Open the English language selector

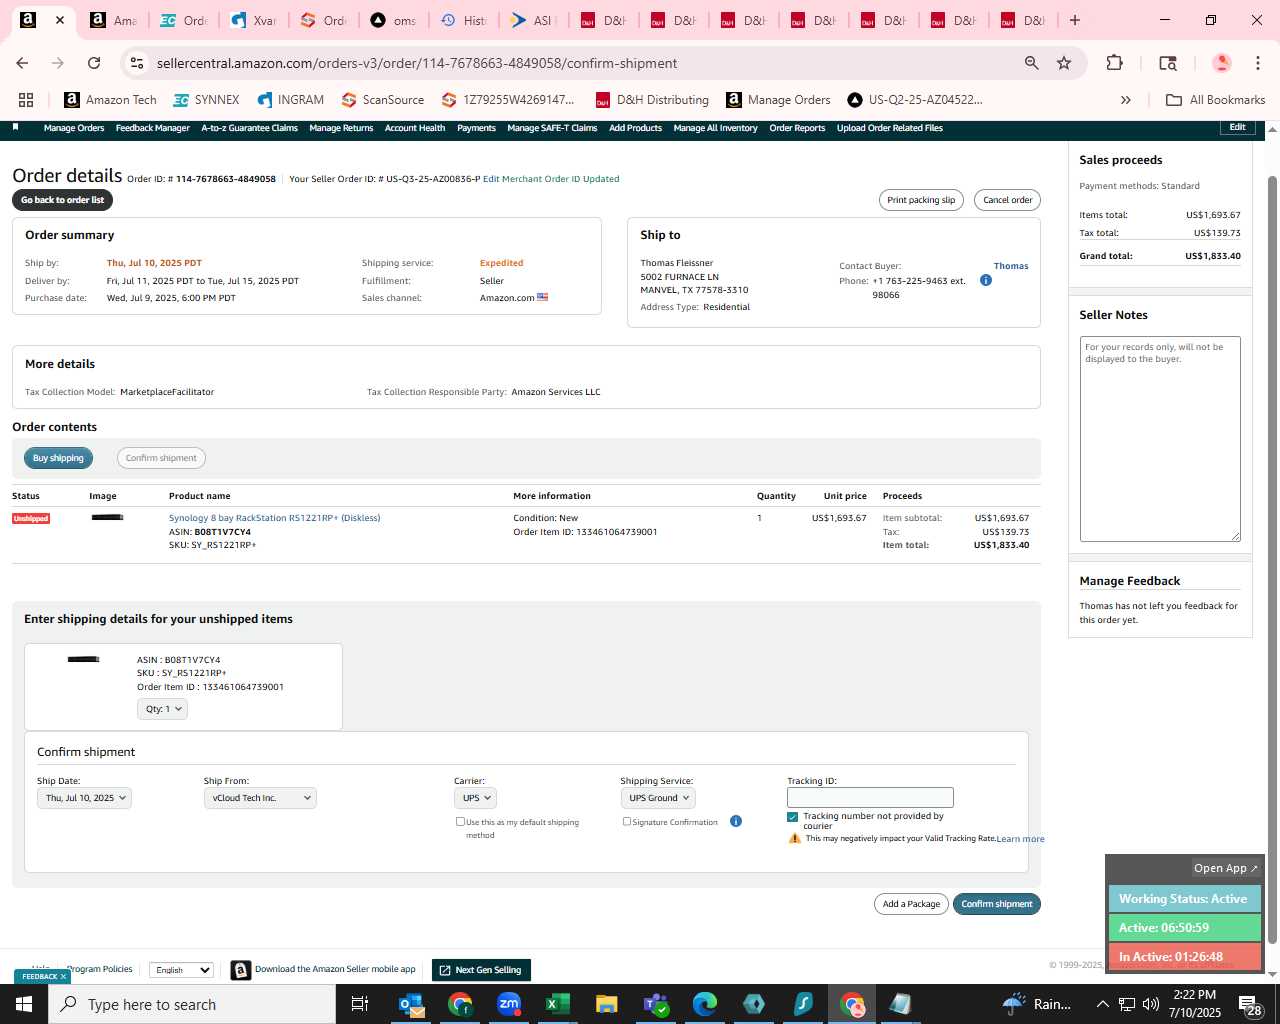point(181,970)
